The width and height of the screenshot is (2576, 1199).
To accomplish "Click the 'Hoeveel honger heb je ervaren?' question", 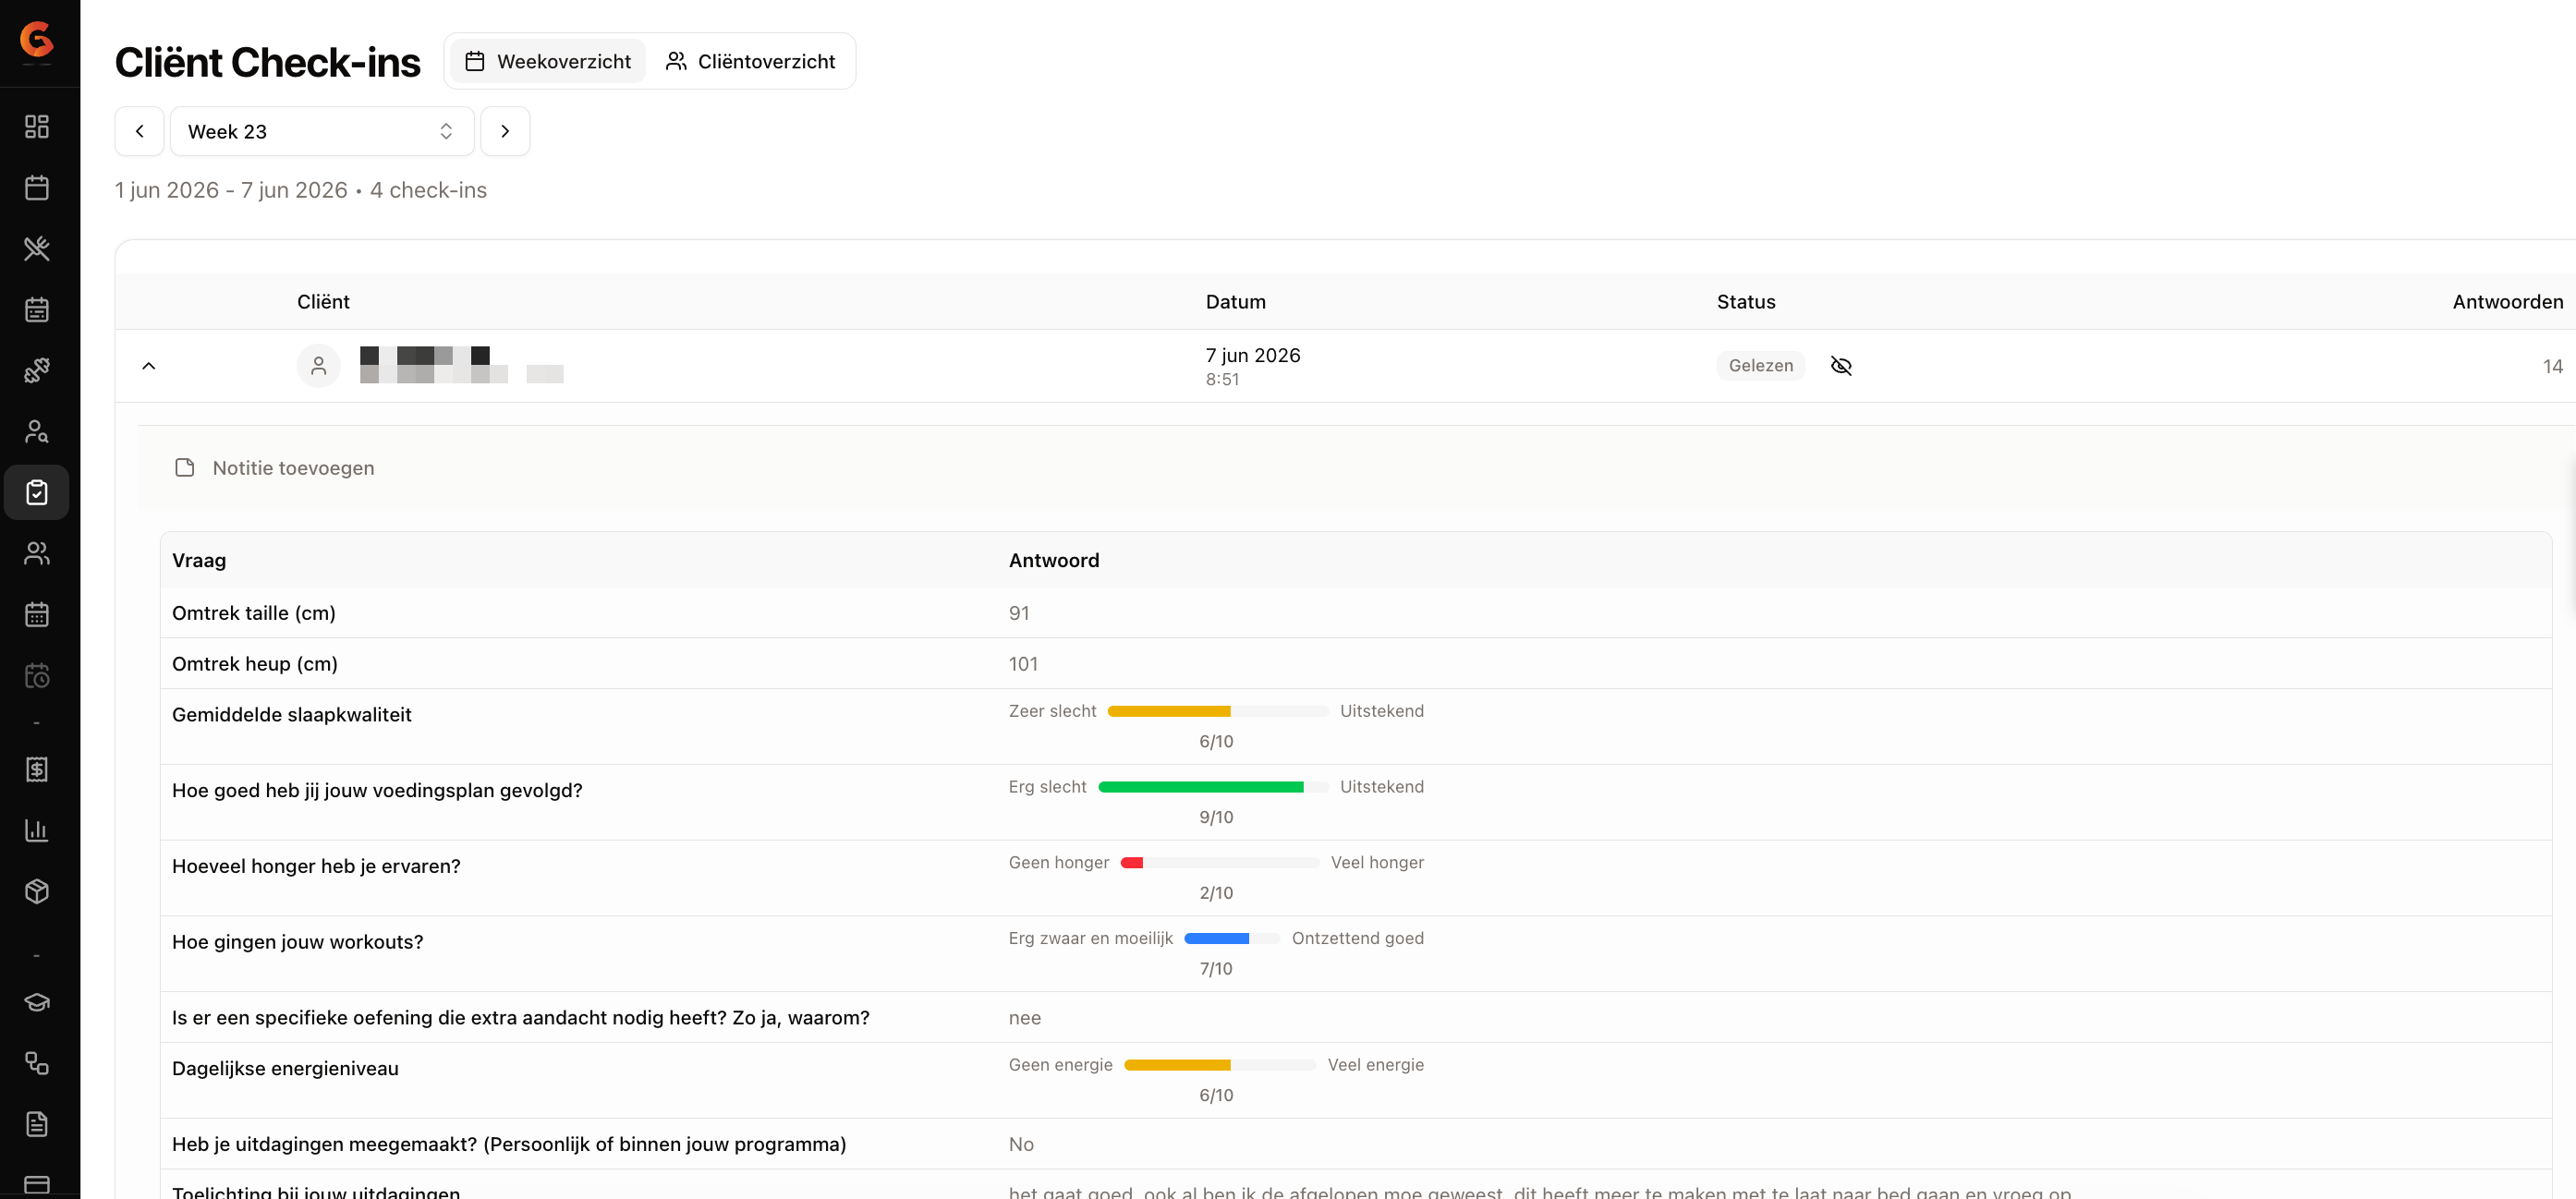I will click(x=316, y=866).
